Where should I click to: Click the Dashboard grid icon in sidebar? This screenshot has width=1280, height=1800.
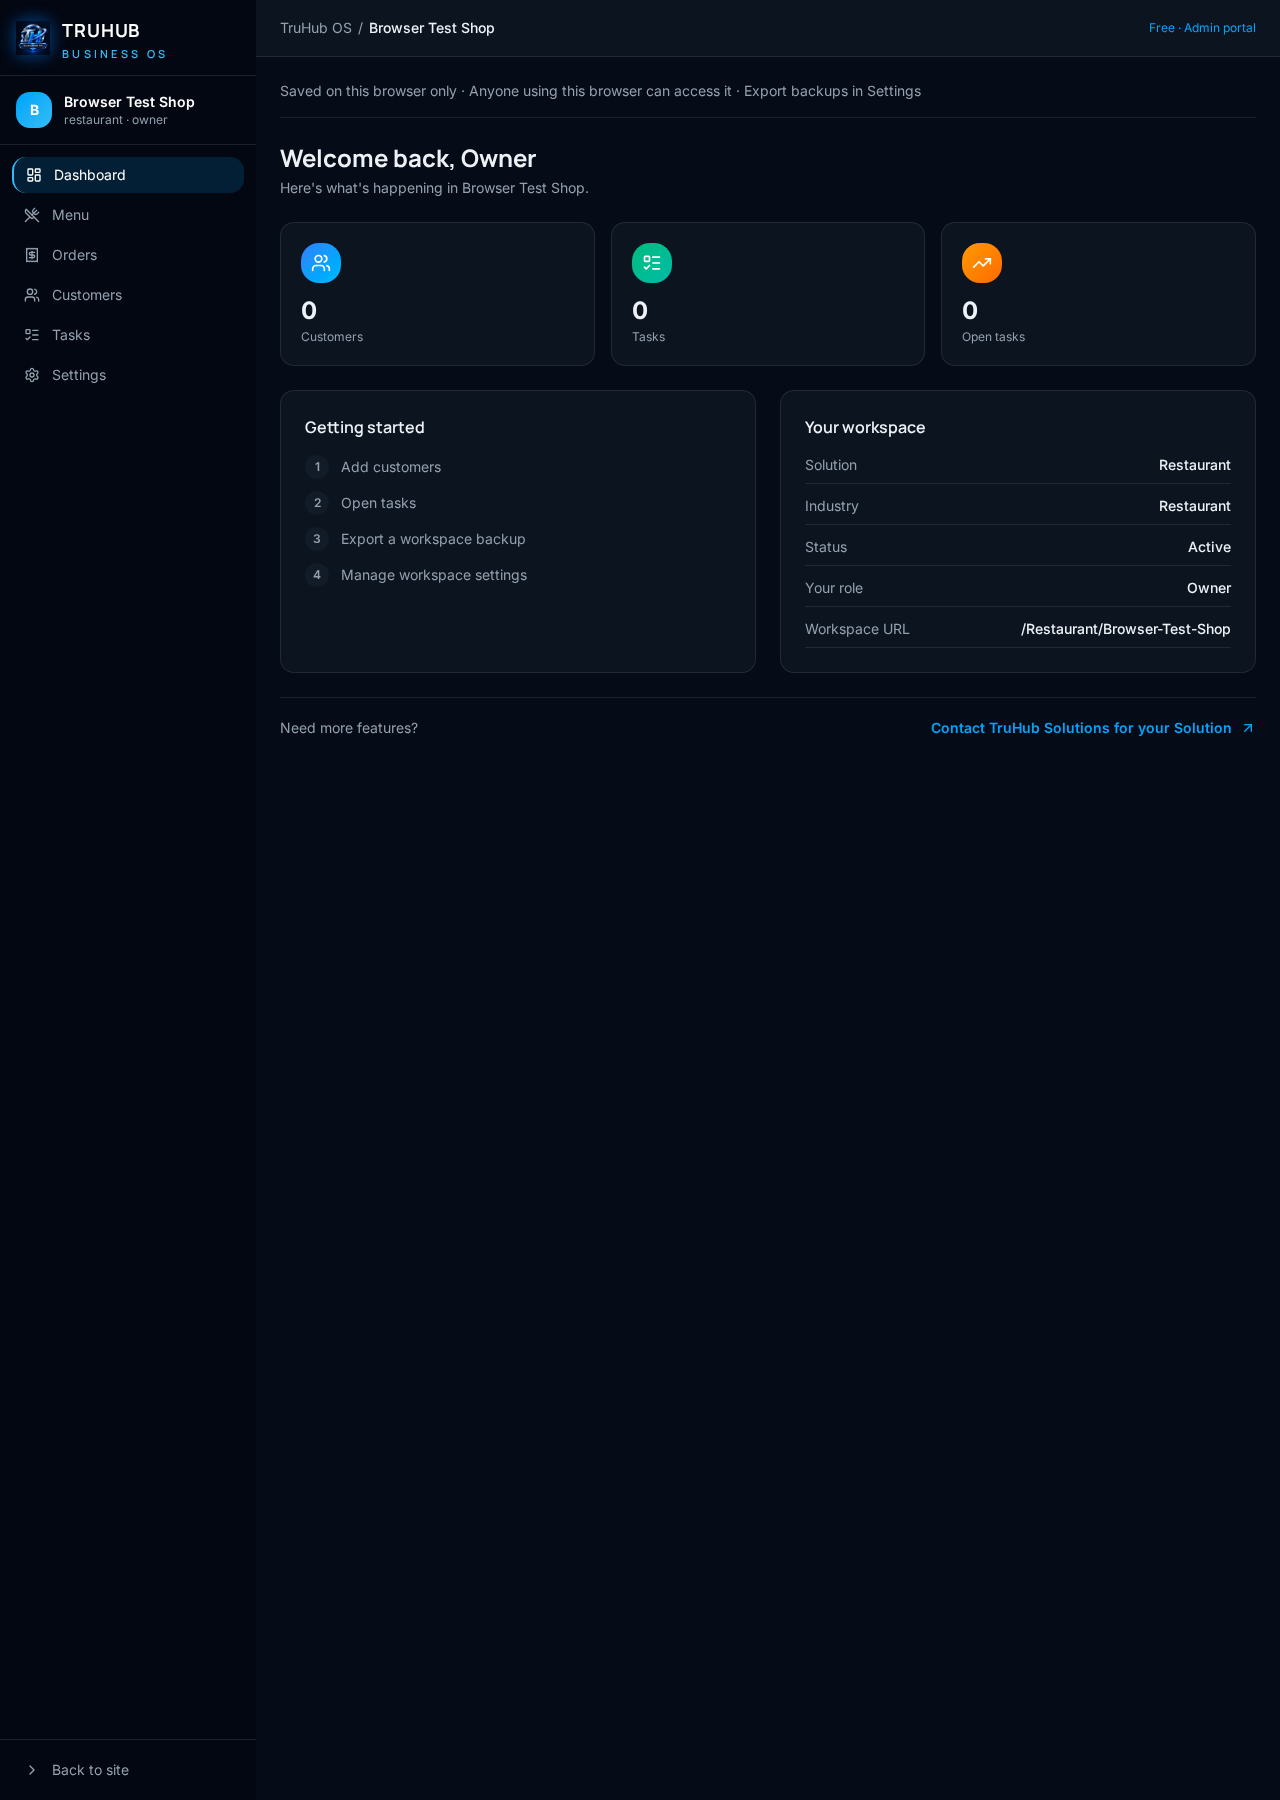pos(34,175)
